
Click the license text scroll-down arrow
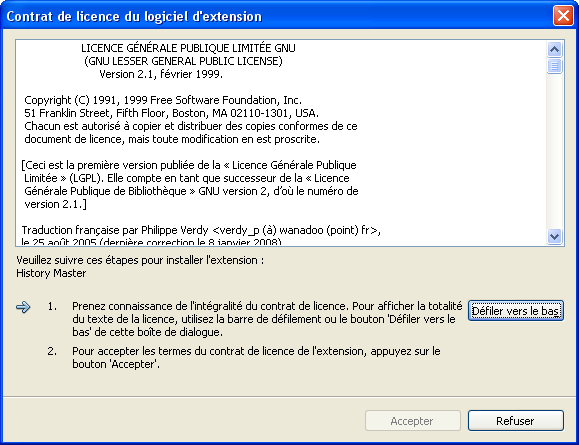(x=554, y=236)
